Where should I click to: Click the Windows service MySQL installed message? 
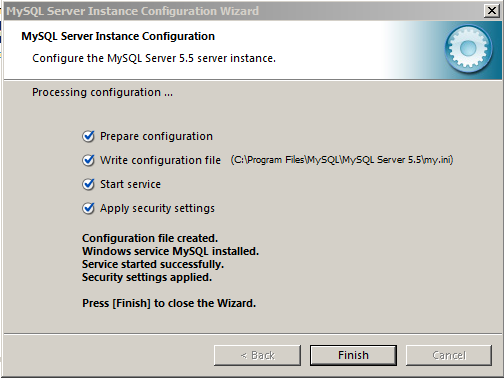tap(170, 251)
